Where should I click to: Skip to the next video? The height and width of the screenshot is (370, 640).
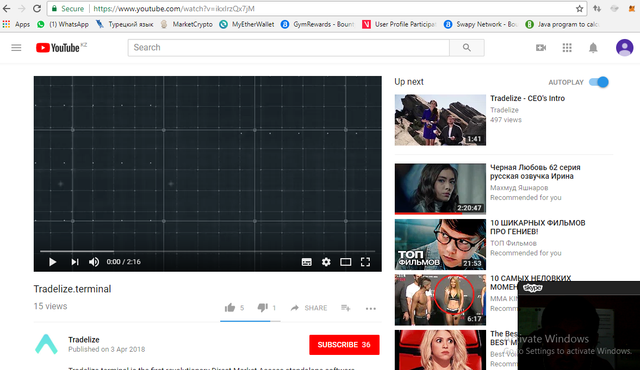[74, 262]
